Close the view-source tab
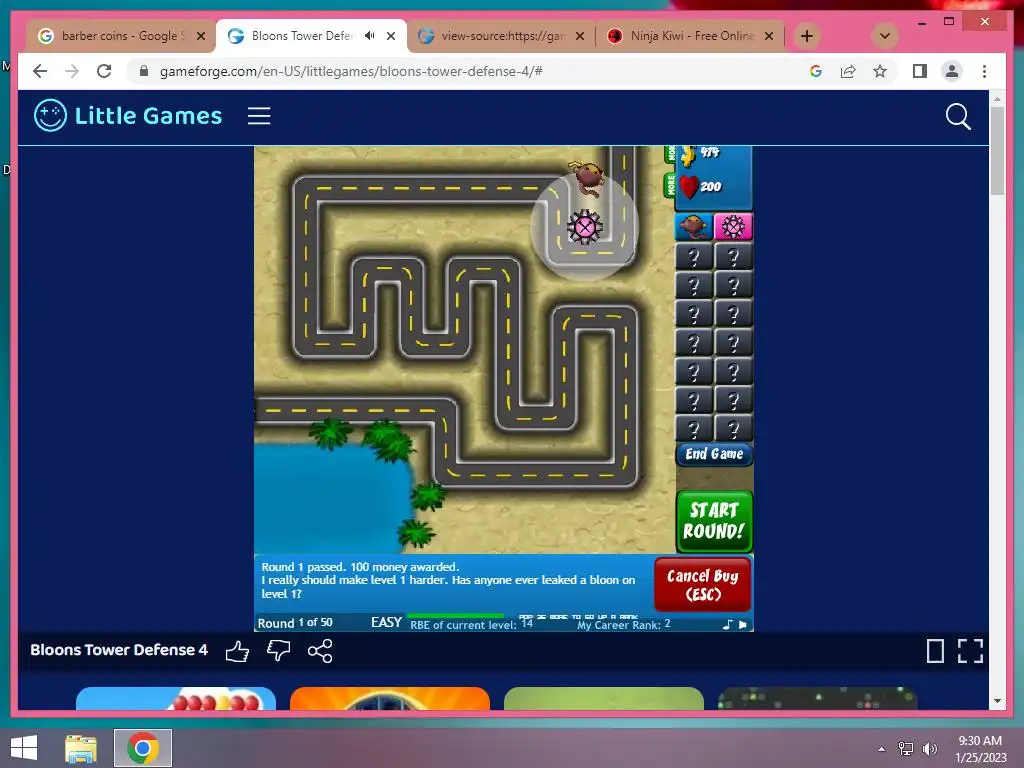This screenshot has width=1024, height=768. (x=580, y=36)
